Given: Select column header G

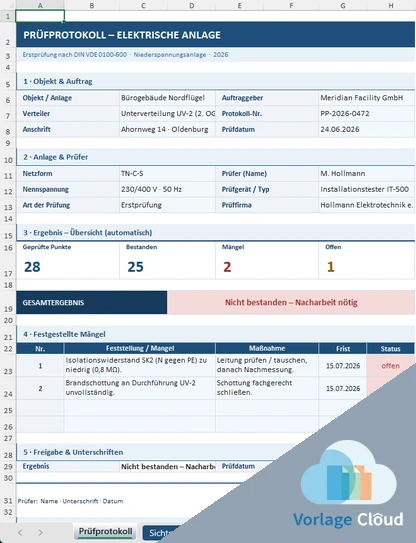Looking at the screenshot, I should pos(343,5).
